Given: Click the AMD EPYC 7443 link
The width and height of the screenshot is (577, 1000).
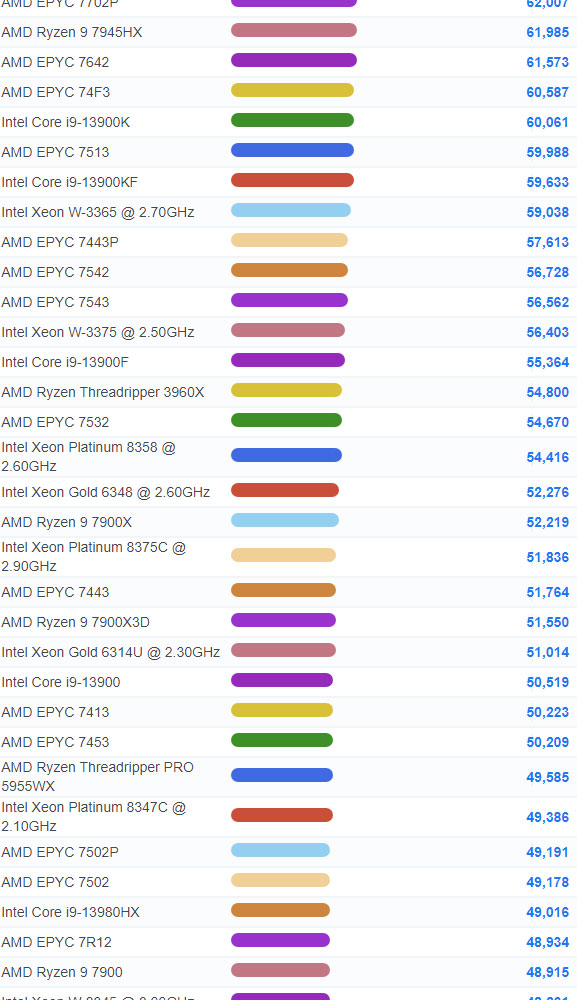Looking at the screenshot, I should pos(55,592).
